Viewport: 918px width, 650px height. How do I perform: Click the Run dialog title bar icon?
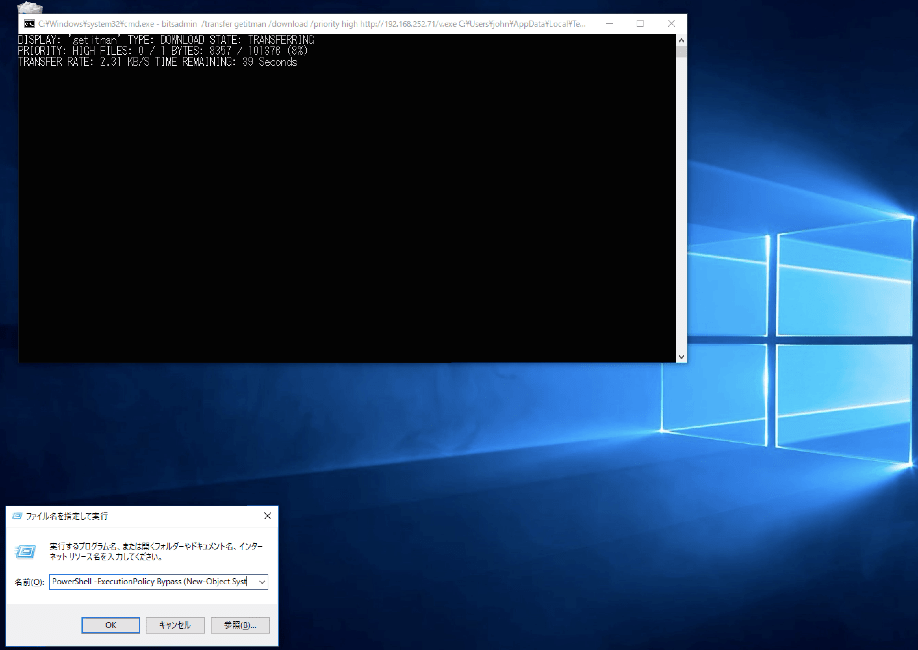(x=16, y=516)
